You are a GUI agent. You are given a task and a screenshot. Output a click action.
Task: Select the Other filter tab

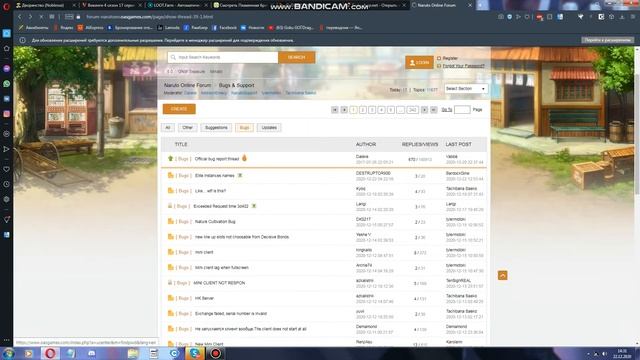(x=187, y=128)
